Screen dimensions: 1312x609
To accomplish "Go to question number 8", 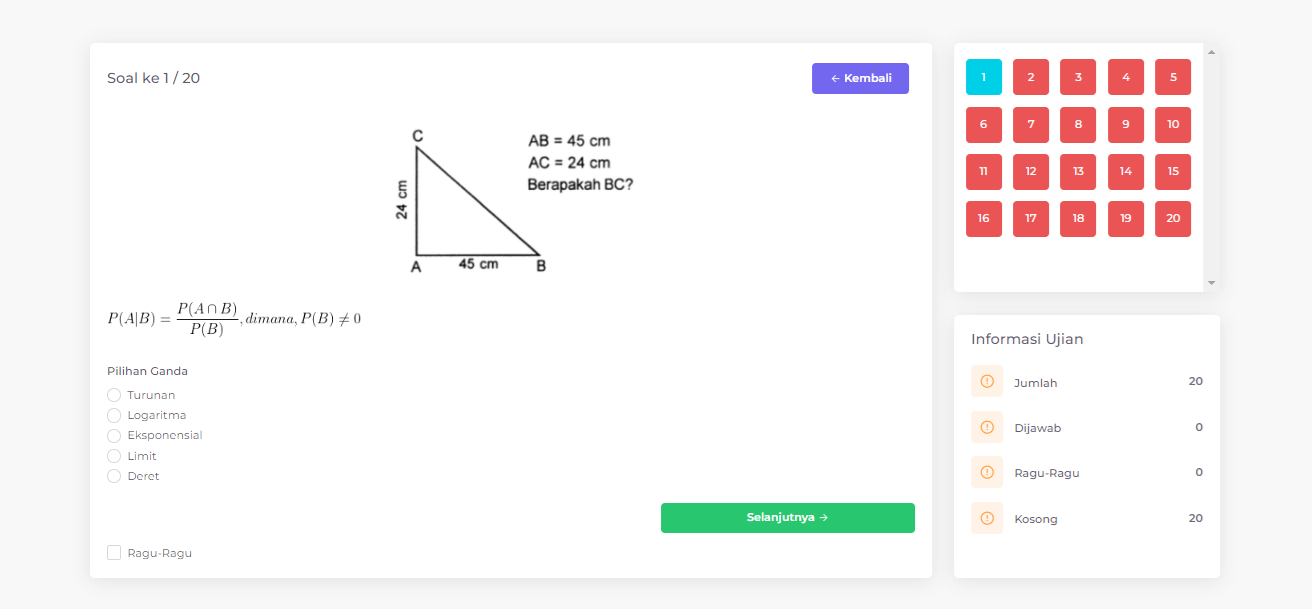I will (x=1077, y=125).
